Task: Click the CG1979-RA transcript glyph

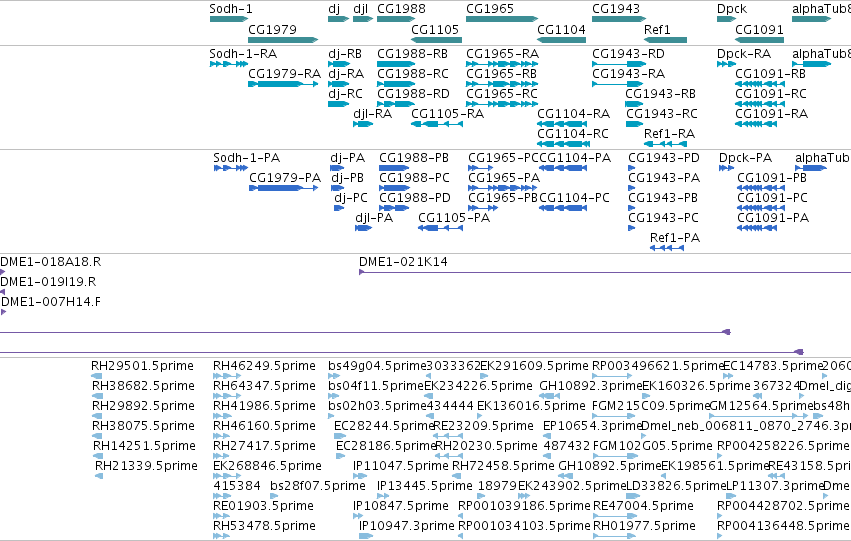Action: [283, 84]
